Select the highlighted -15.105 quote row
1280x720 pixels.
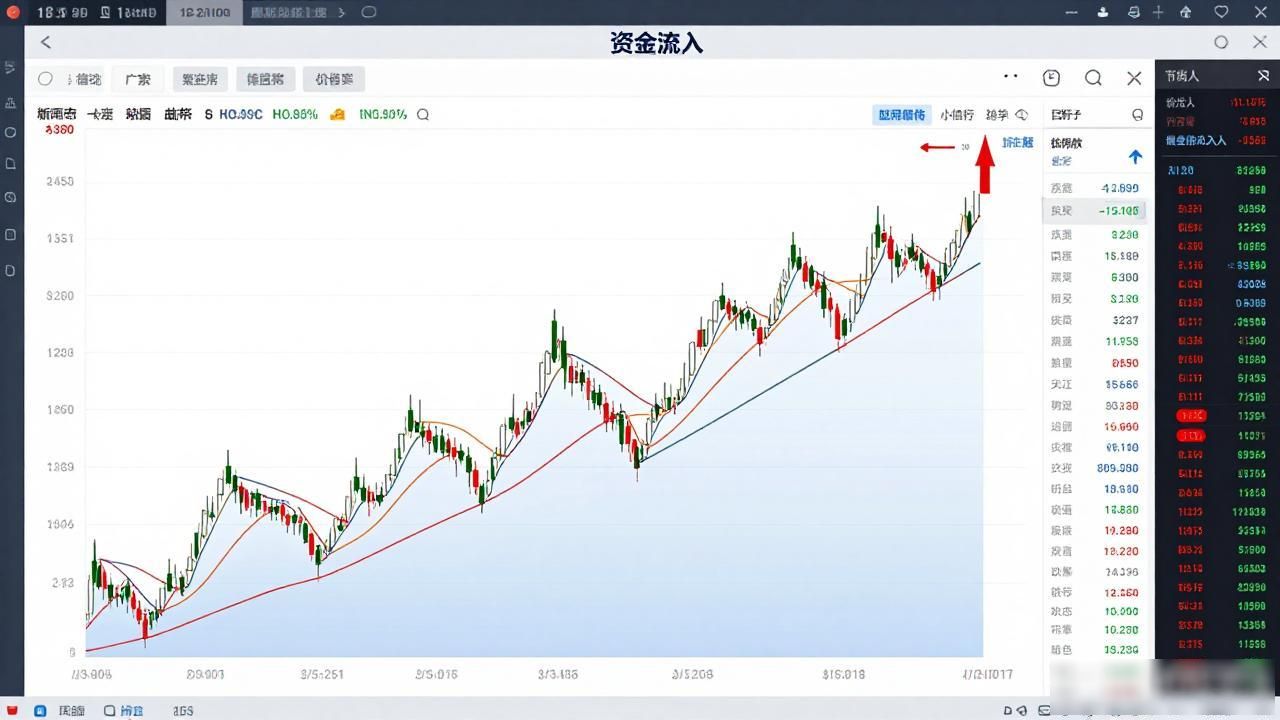coord(1094,211)
